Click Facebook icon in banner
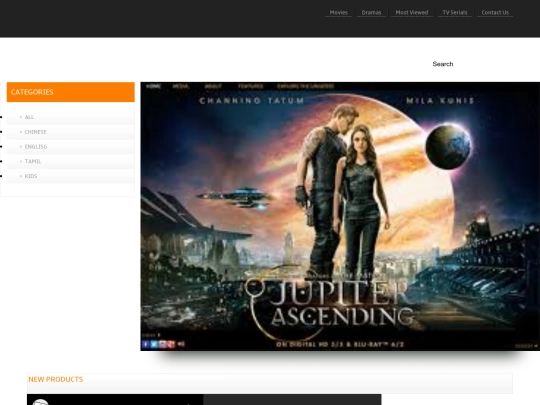 coord(146,344)
